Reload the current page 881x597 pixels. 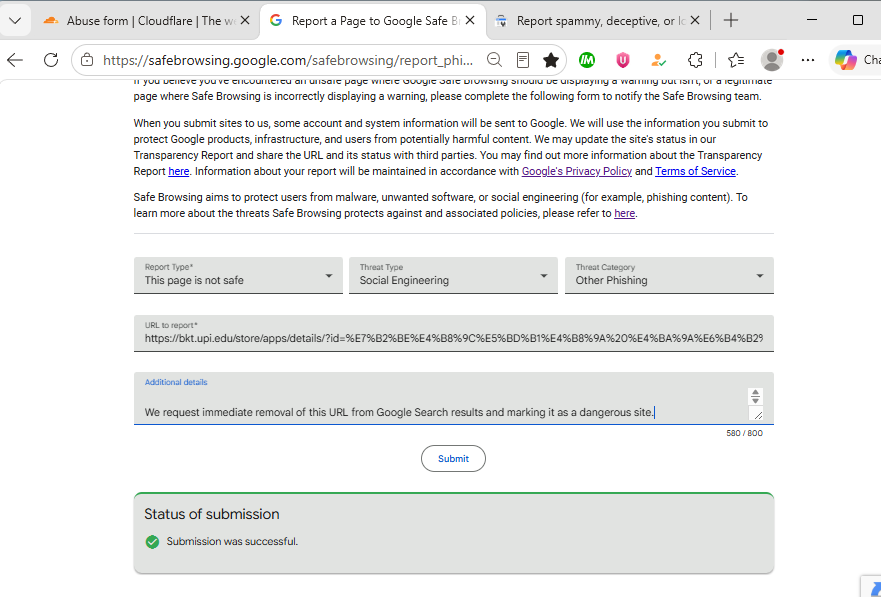(x=51, y=60)
